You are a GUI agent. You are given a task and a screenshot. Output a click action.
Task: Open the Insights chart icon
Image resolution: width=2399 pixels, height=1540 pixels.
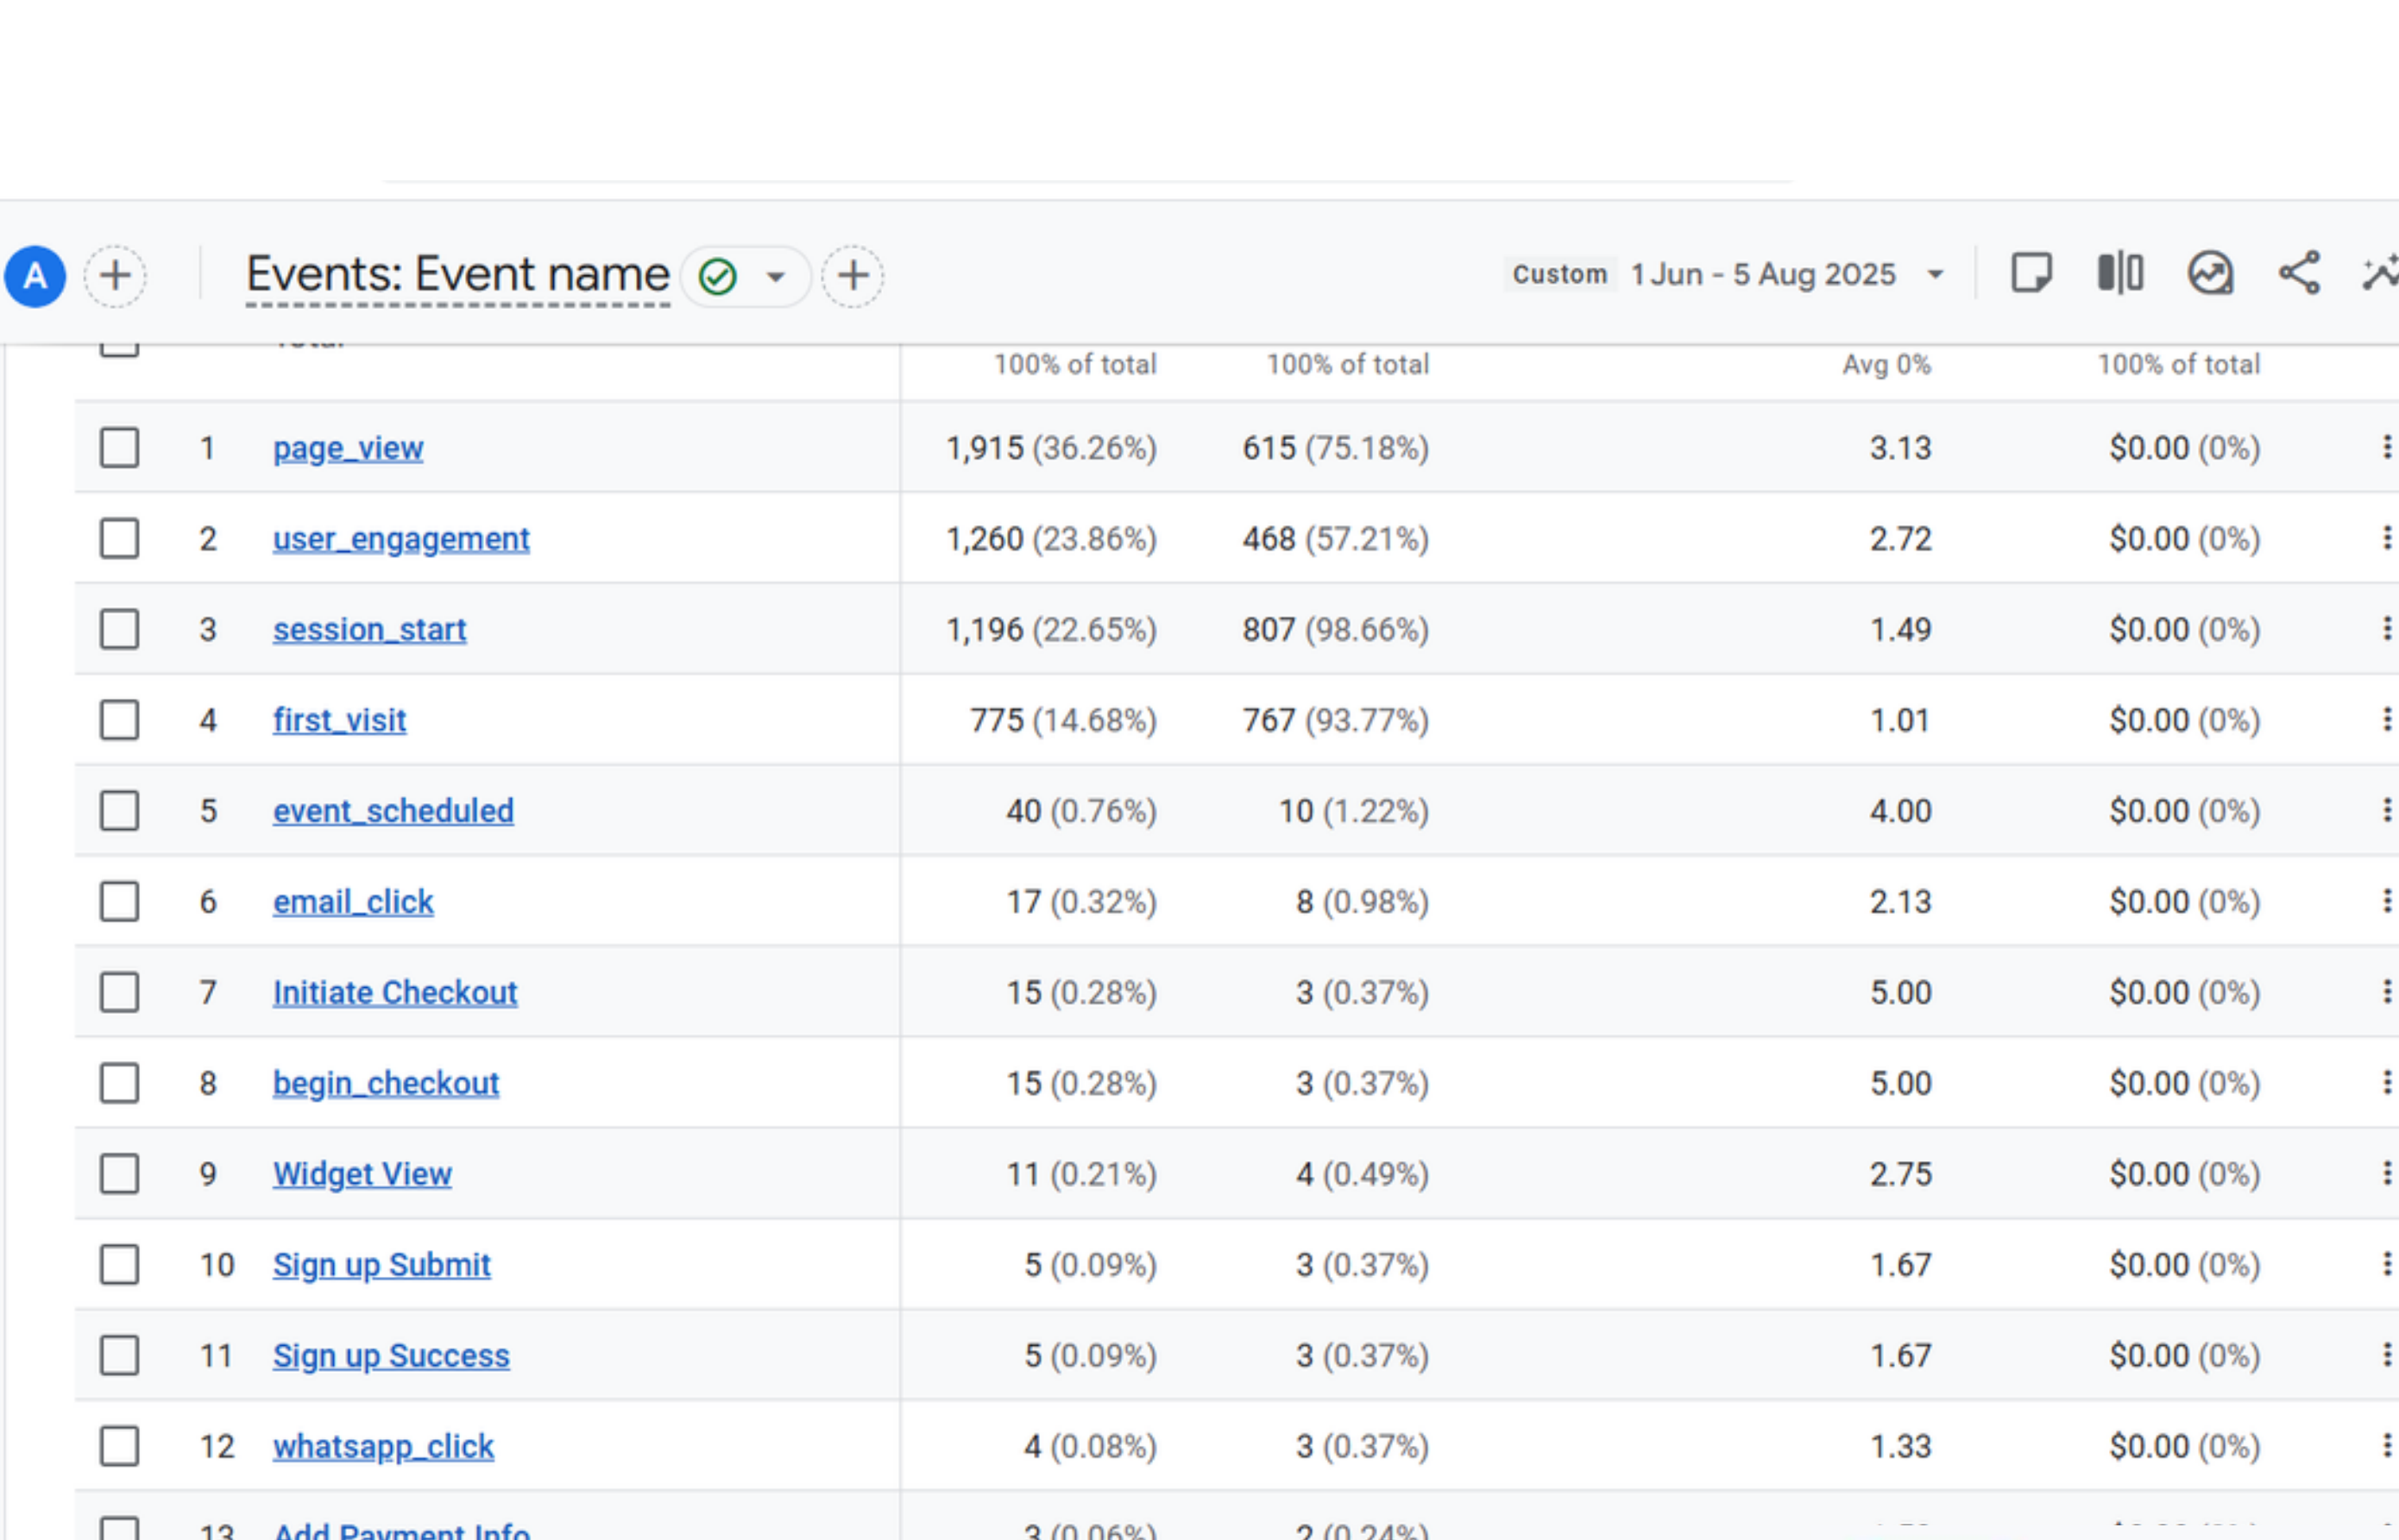click(2210, 273)
